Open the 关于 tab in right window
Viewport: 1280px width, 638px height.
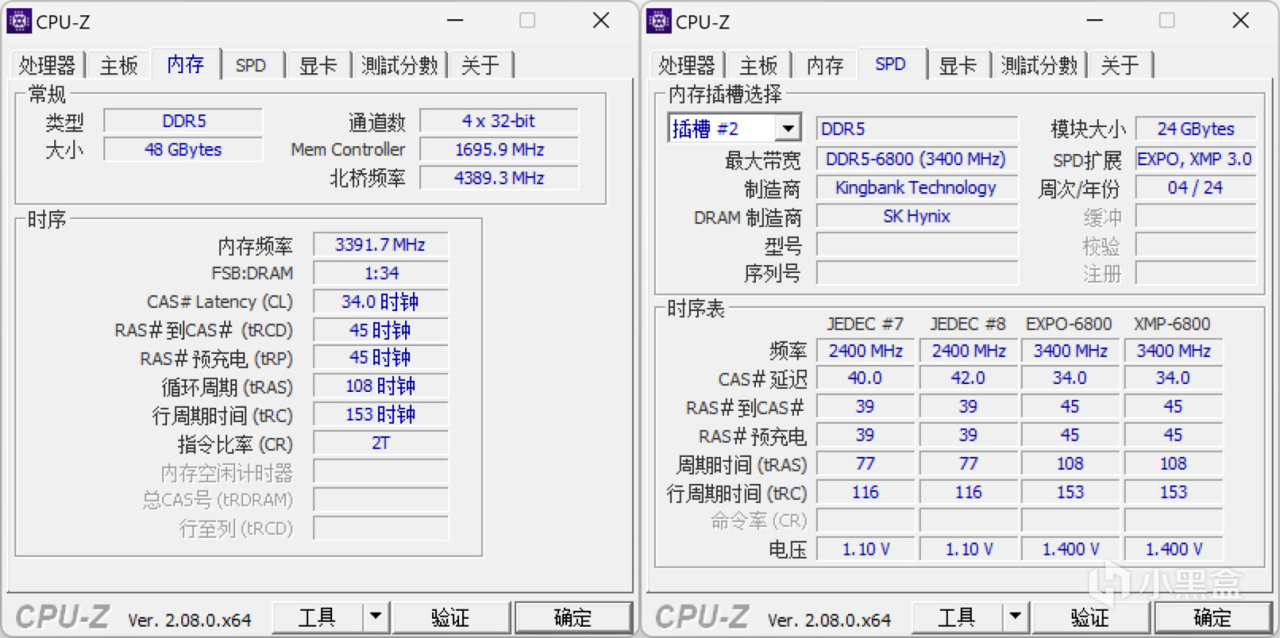[x=1120, y=65]
